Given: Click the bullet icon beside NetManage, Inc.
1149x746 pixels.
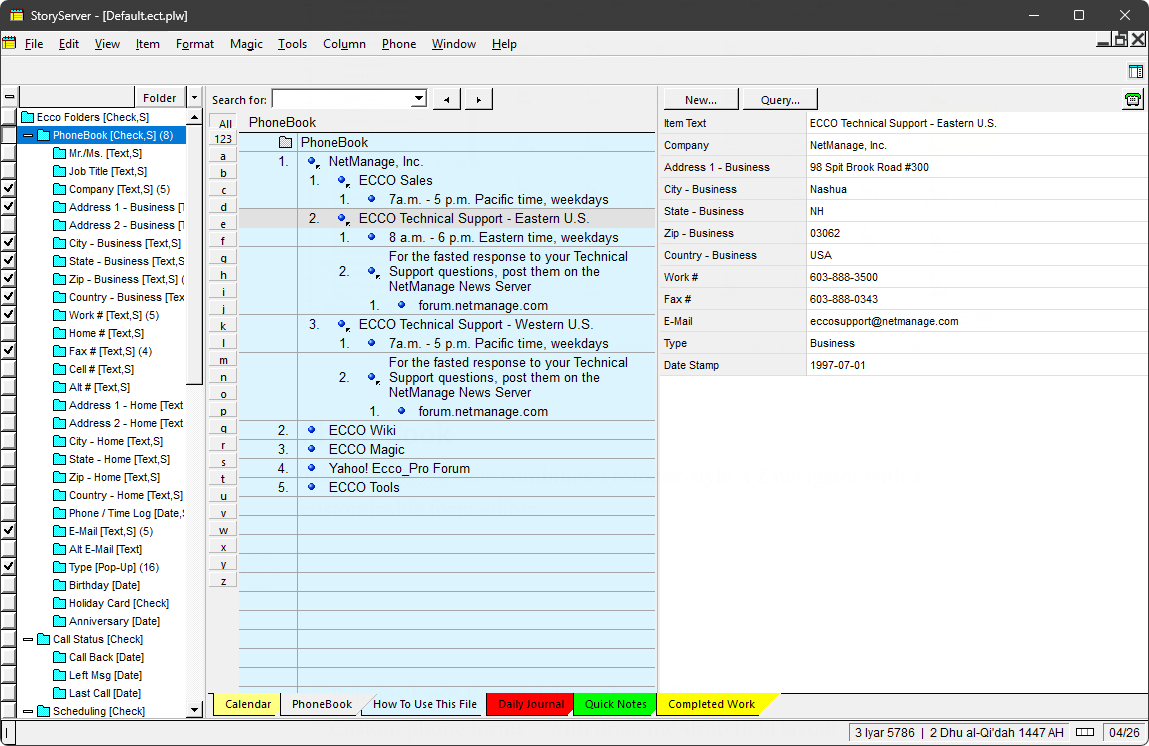Looking at the screenshot, I should coord(312,162).
